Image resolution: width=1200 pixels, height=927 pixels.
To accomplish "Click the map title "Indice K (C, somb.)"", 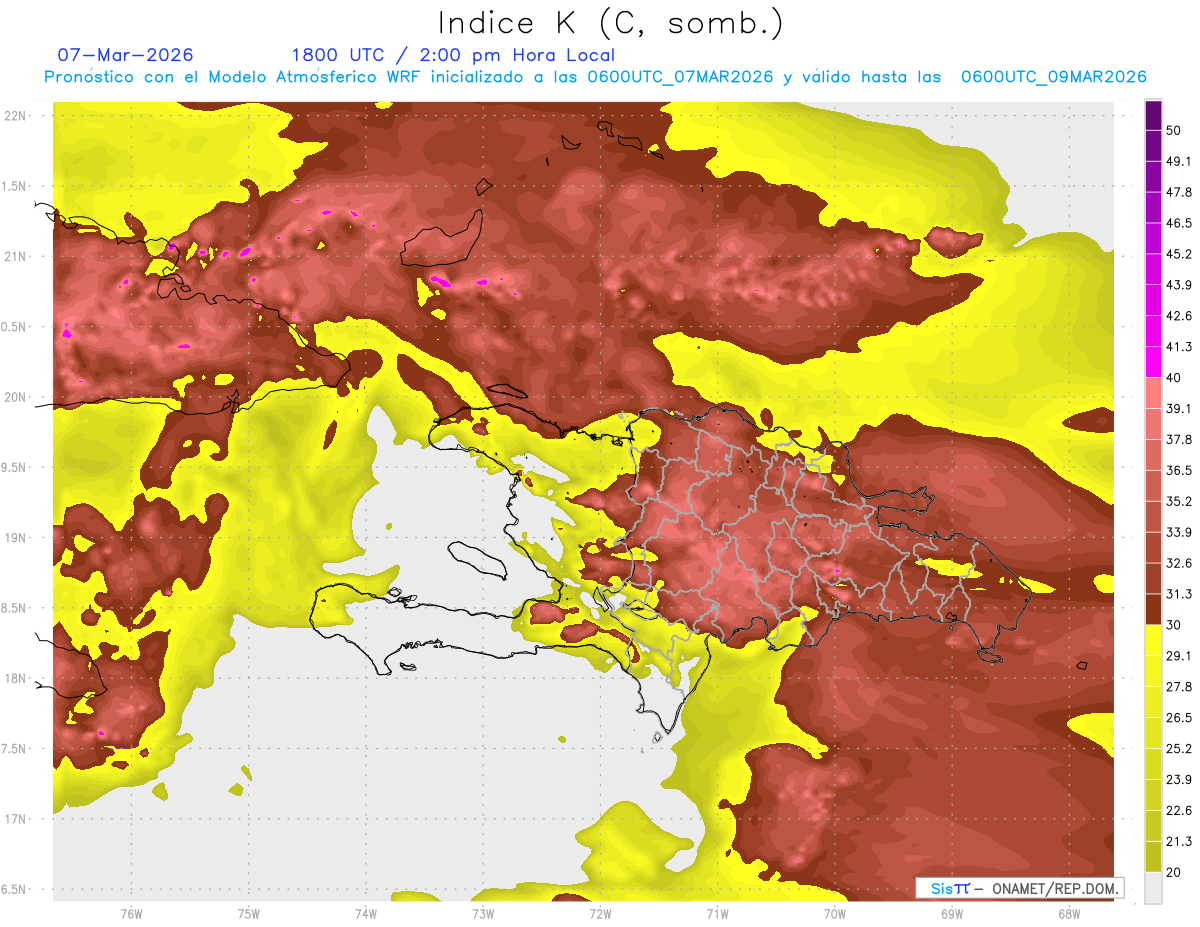I will click(611, 24).
